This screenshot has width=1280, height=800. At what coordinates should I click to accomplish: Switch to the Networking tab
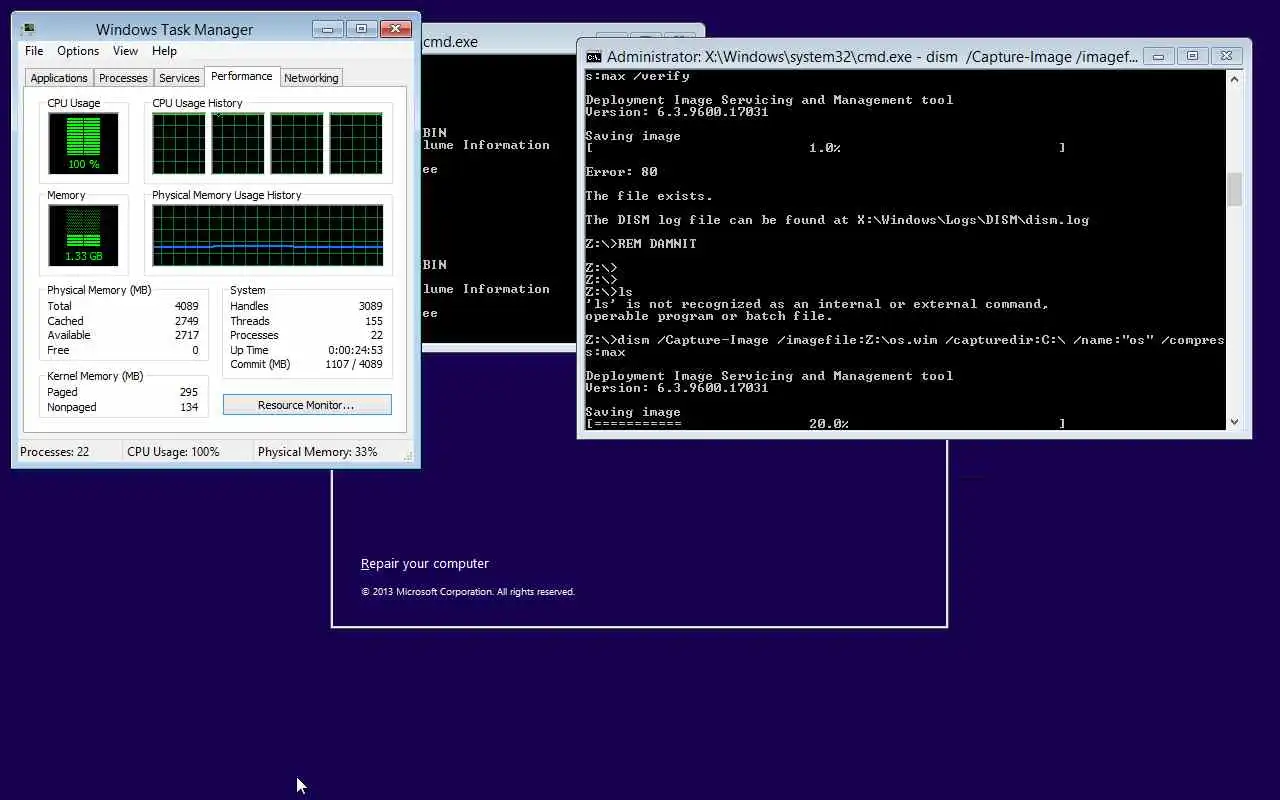pyautogui.click(x=311, y=78)
